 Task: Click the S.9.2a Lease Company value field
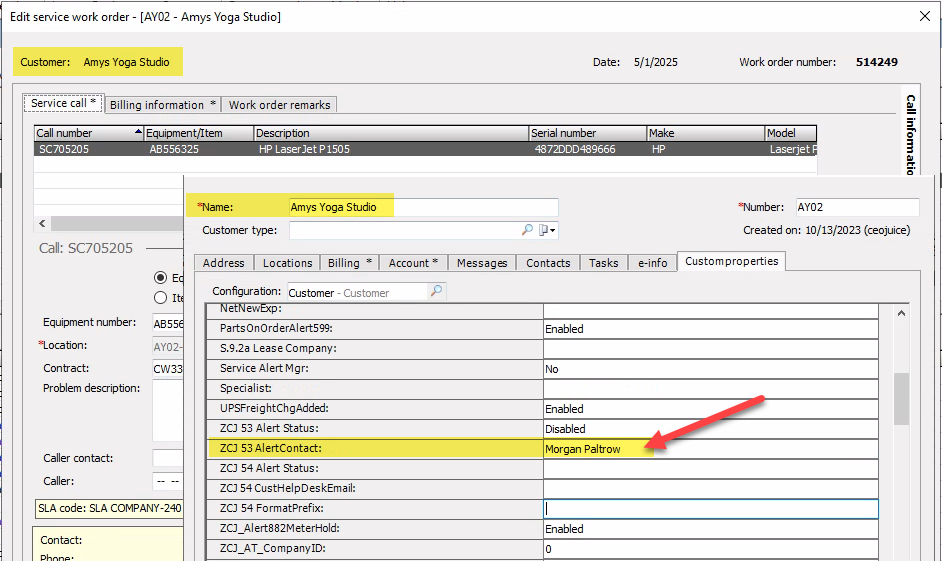711,349
